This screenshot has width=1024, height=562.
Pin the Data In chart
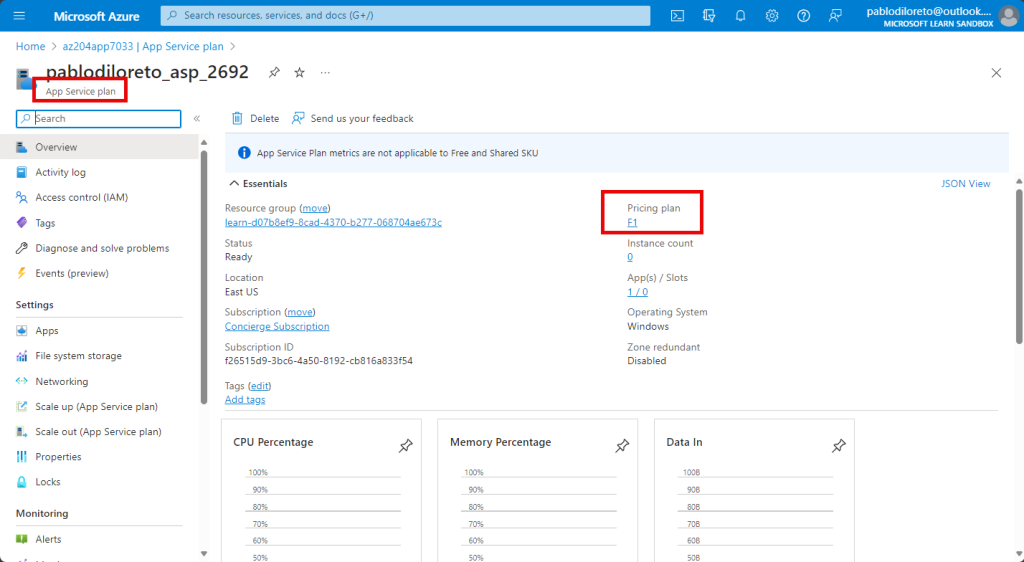tap(838, 446)
